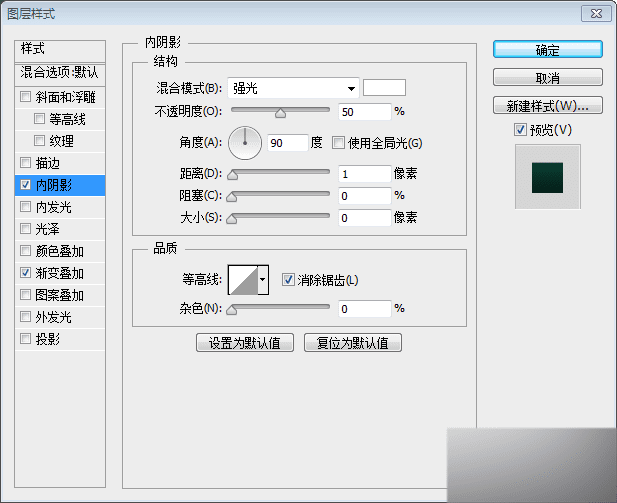Click 复位为默认值 button
The image size is (617, 503).
(x=353, y=342)
